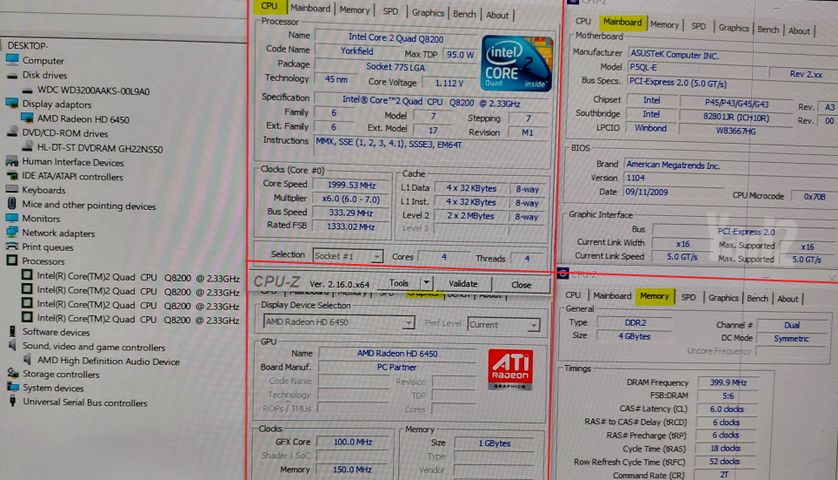Screen dimensions: 838x480
Task: Click the Intel Core 2 Quad logo
Action: 516,63
